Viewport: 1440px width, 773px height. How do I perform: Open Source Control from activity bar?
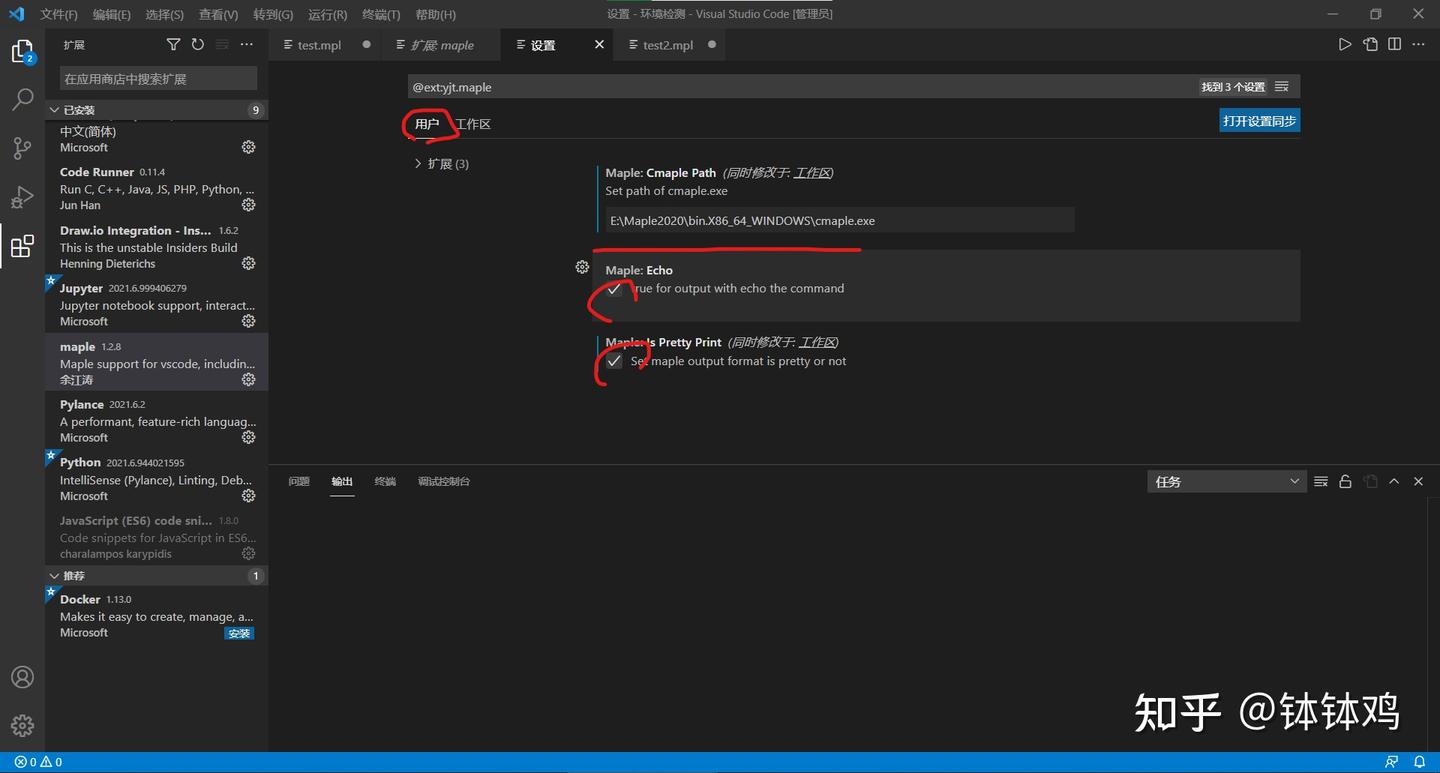(x=22, y=148)
